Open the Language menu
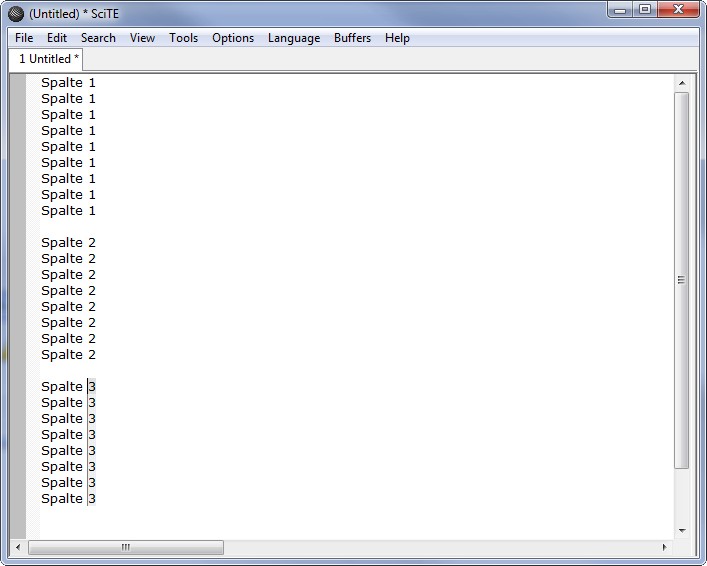Viewport: 707px width, 566px height. (x=294, y=38)
